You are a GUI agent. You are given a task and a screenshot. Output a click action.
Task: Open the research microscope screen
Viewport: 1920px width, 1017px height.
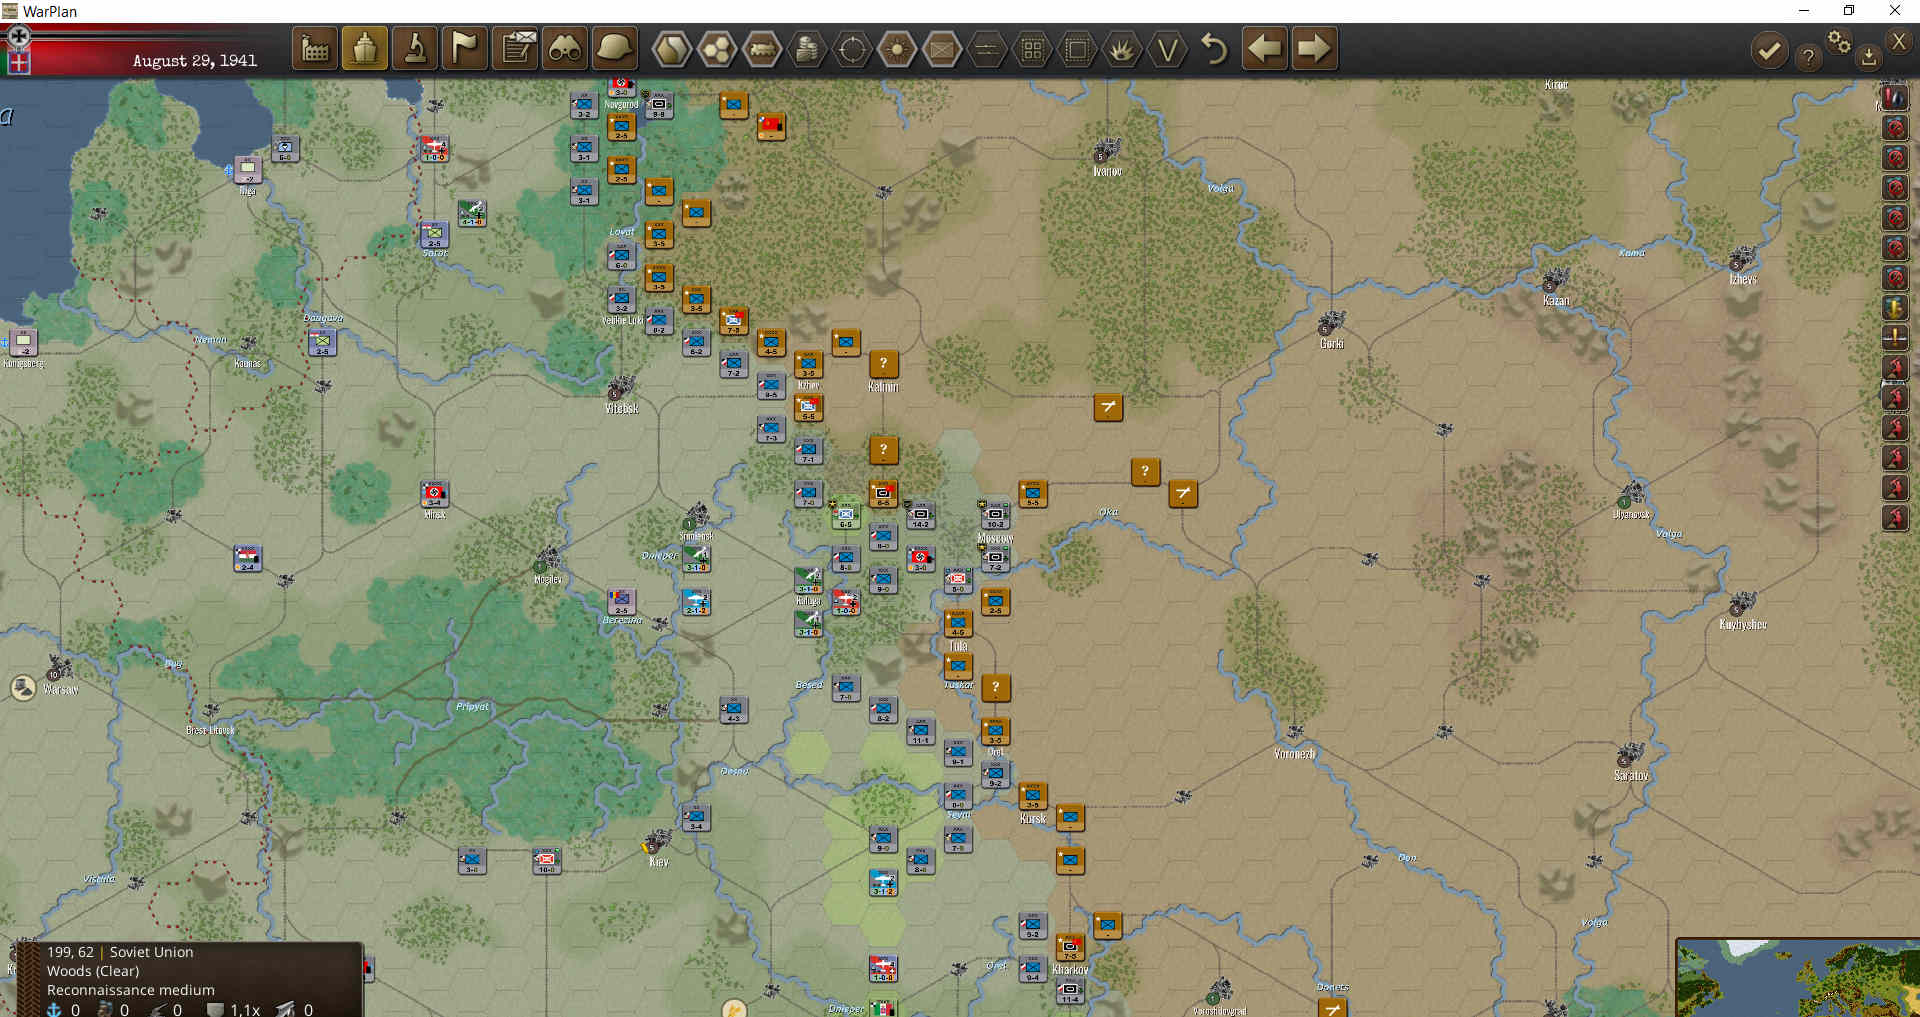click(x=415, y=48)
